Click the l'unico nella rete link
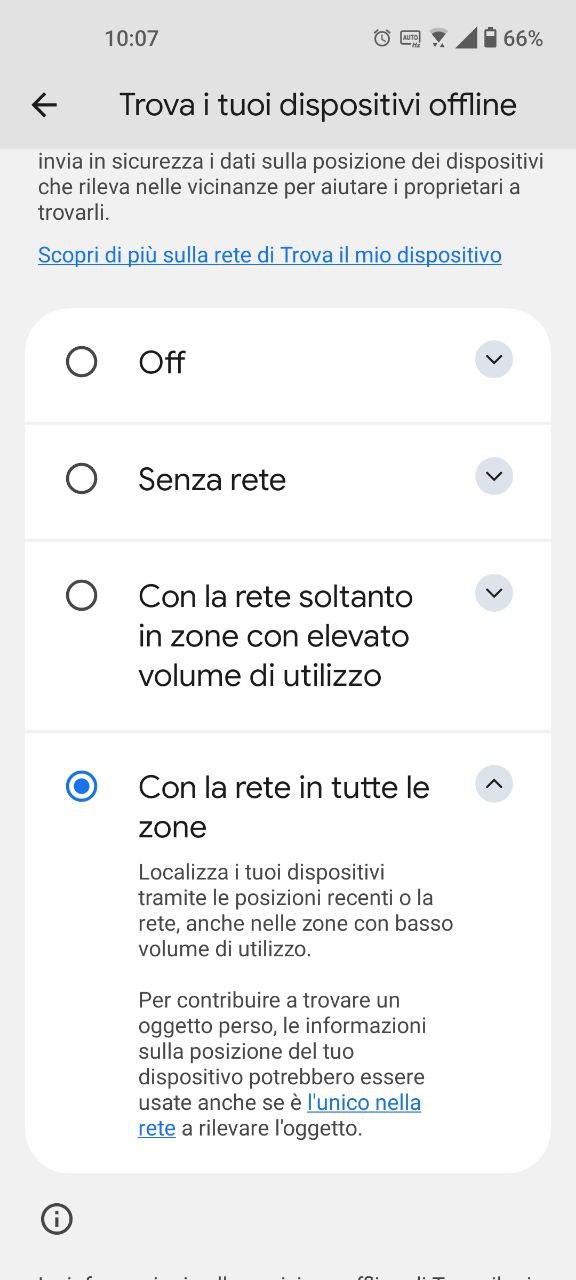This screenshot has width=576, height=1280. click(x=364, y=1102)
